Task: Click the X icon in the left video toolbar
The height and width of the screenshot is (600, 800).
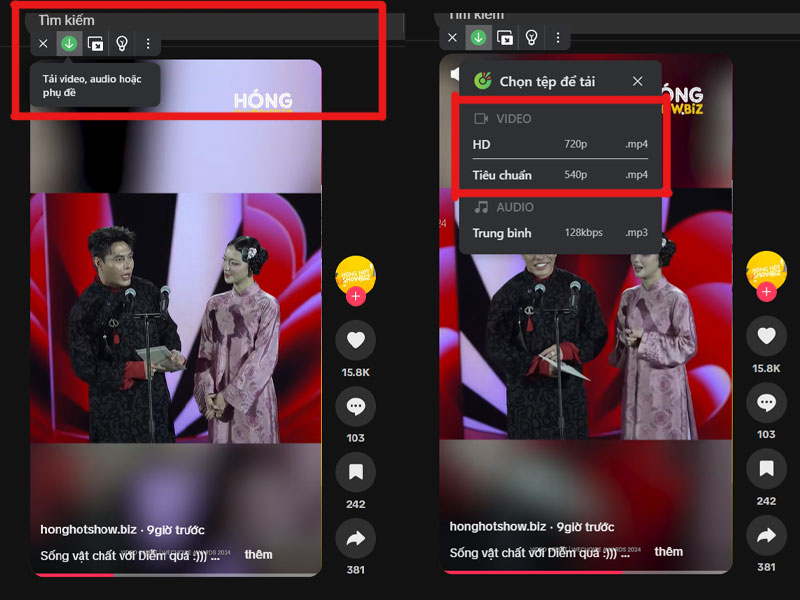Action: (x=43, y=44)
